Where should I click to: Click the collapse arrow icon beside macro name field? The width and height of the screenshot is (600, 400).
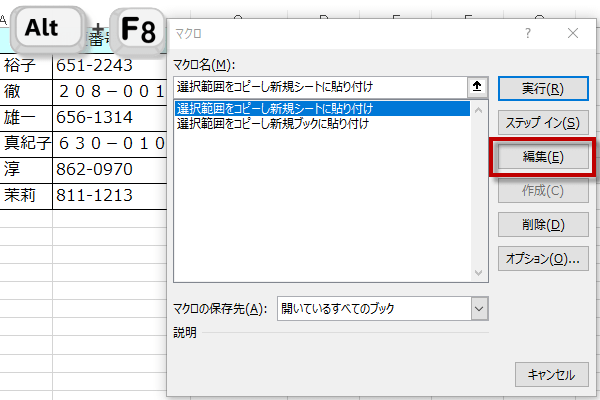[477, 87]
